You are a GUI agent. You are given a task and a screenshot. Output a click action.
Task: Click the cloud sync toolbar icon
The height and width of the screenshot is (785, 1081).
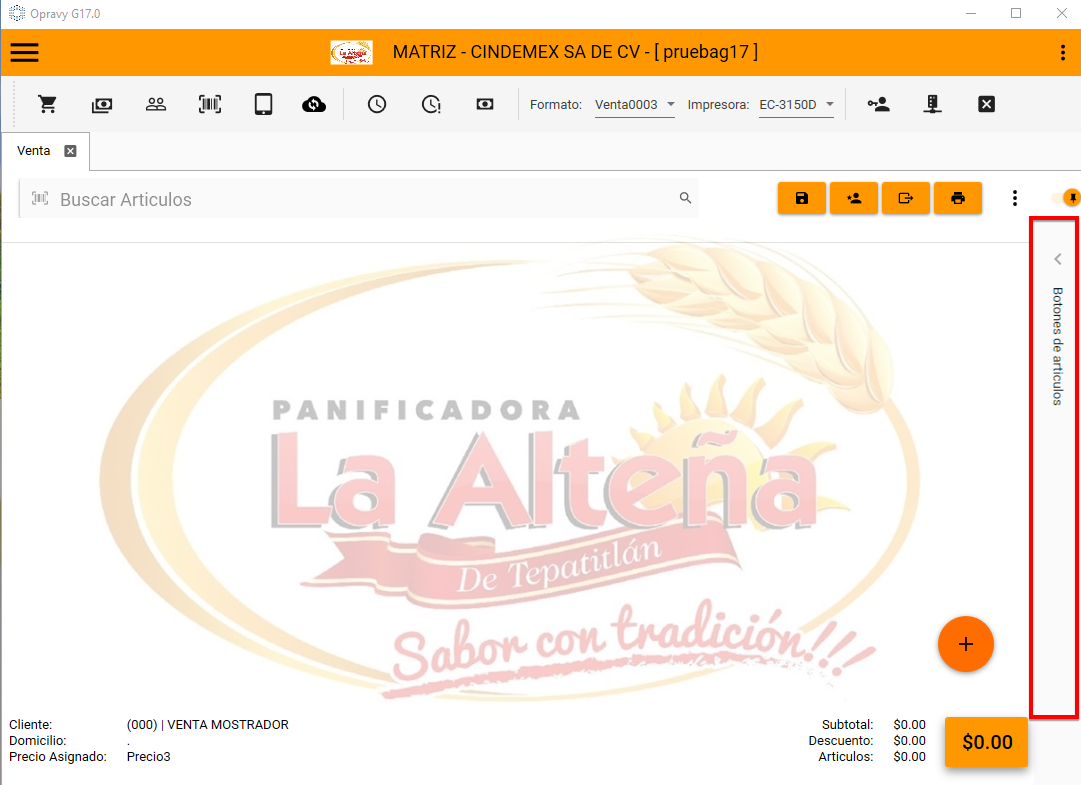coord(314,105)
